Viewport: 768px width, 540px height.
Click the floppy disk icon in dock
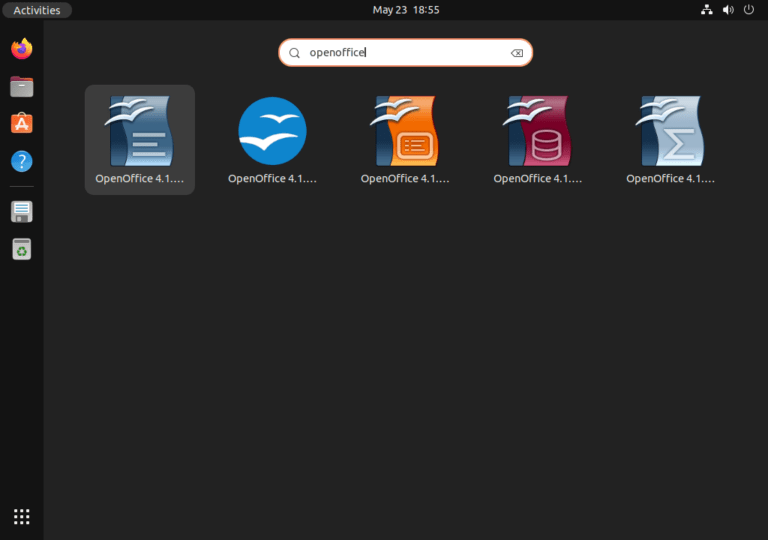(x=22, y=211)
